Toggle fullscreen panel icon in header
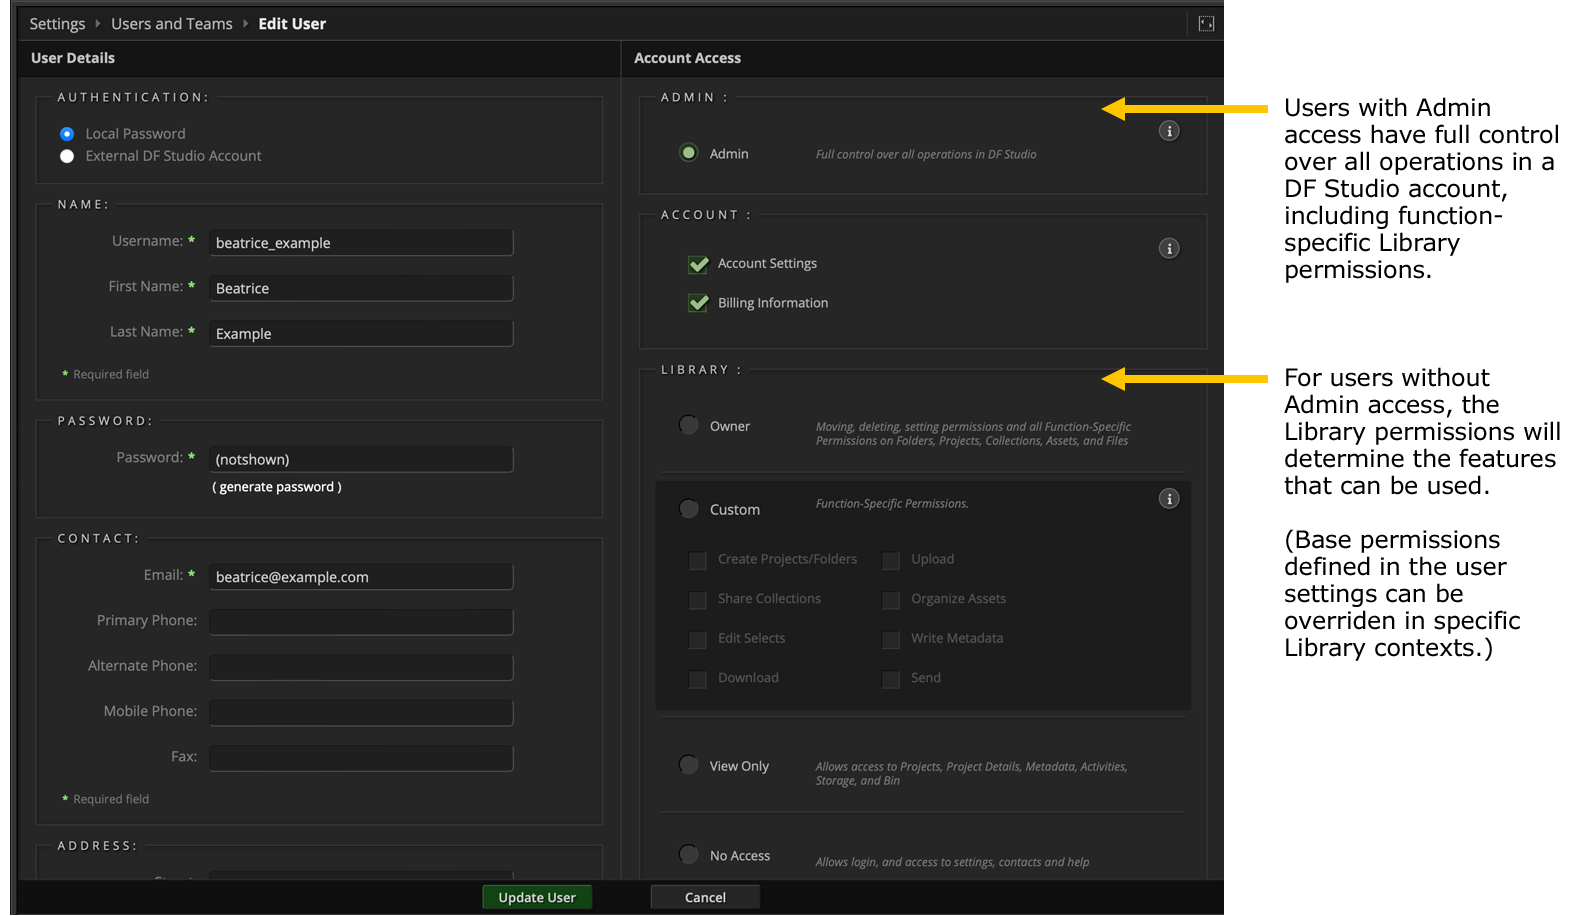The height and width of the screenshot is (916, 1580). click(x=1206, y=23)
